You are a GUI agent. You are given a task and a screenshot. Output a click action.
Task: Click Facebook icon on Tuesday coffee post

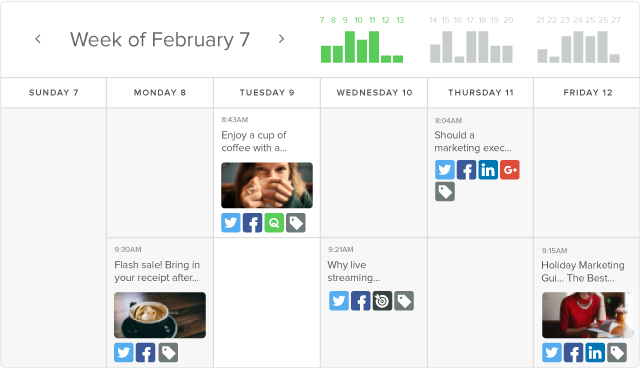pyautogui.click(x=253, y=223)
